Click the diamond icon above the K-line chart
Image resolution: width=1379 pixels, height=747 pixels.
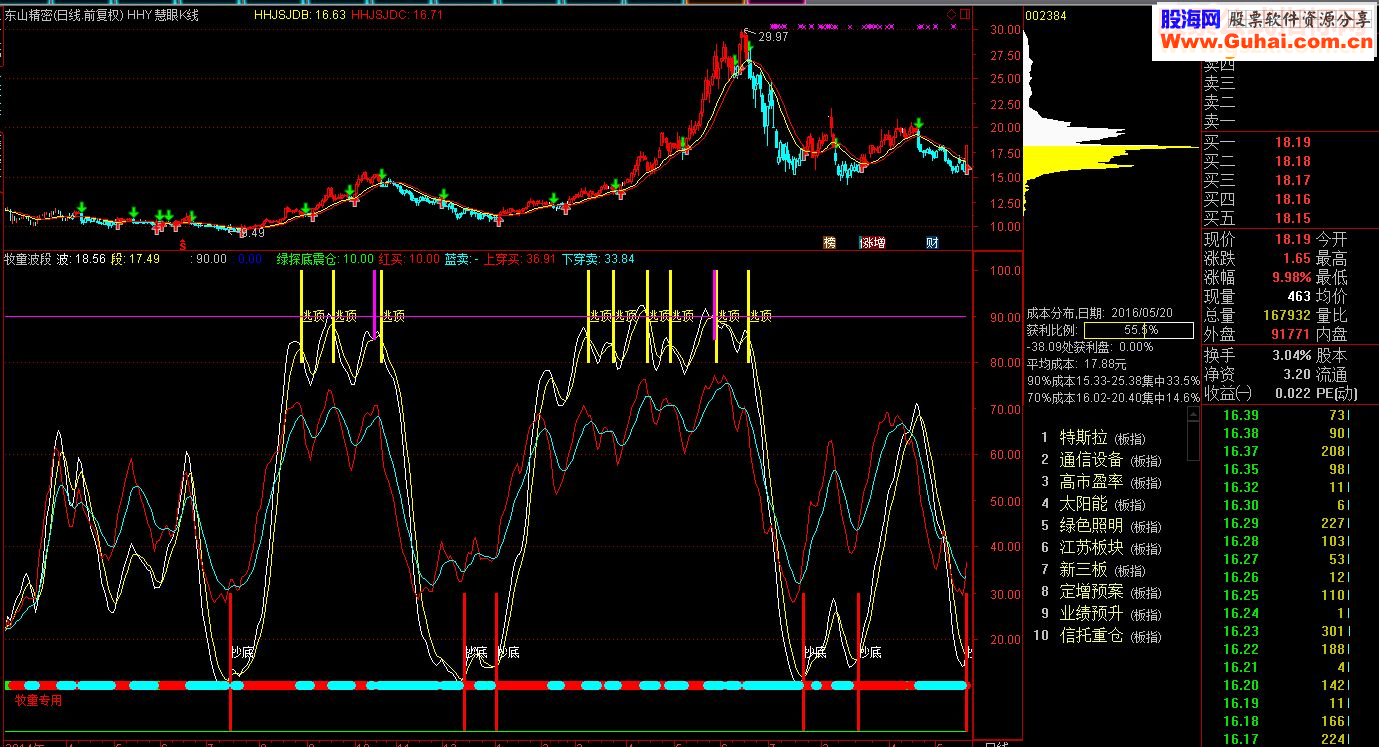click(x=950, y=15)
